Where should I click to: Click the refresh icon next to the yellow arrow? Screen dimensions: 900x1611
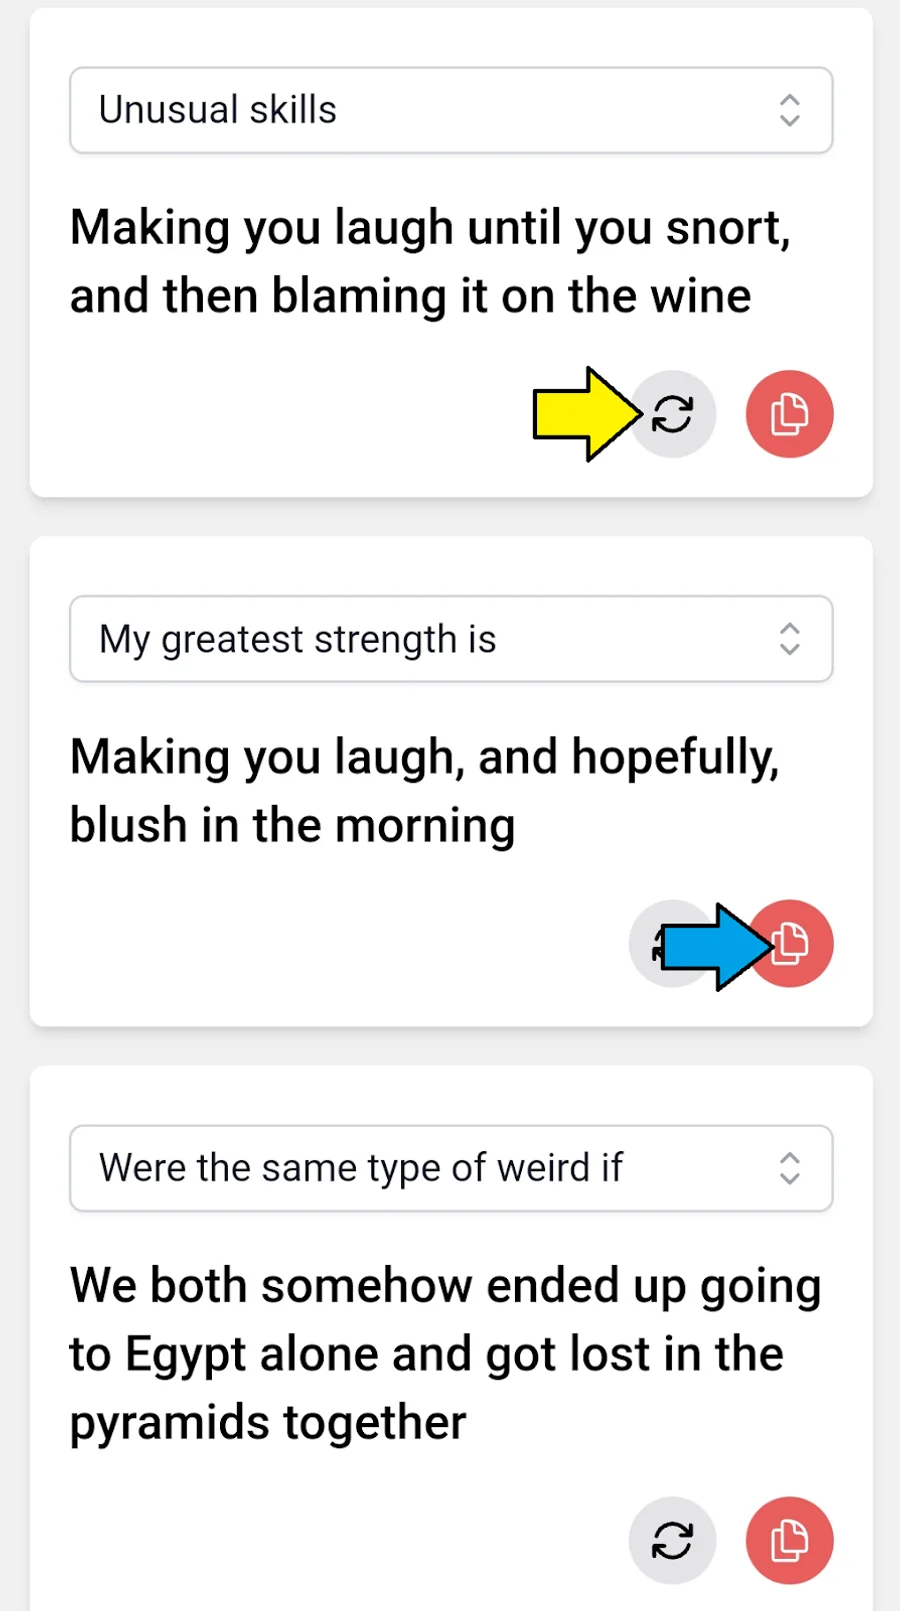(x=672, y=413)
